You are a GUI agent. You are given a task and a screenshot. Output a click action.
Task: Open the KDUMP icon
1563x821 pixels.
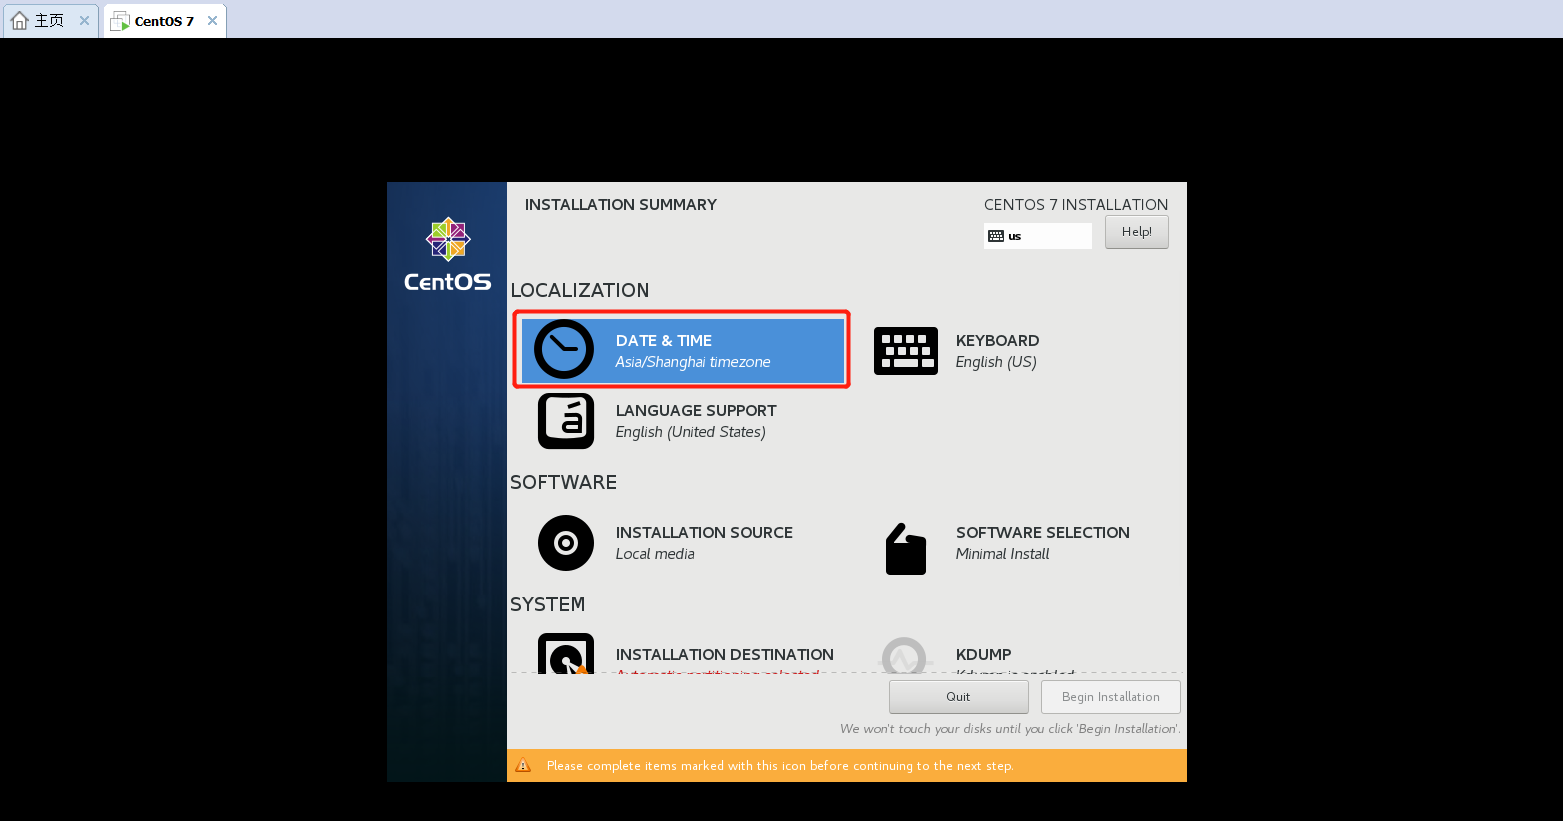coord(904,655)
